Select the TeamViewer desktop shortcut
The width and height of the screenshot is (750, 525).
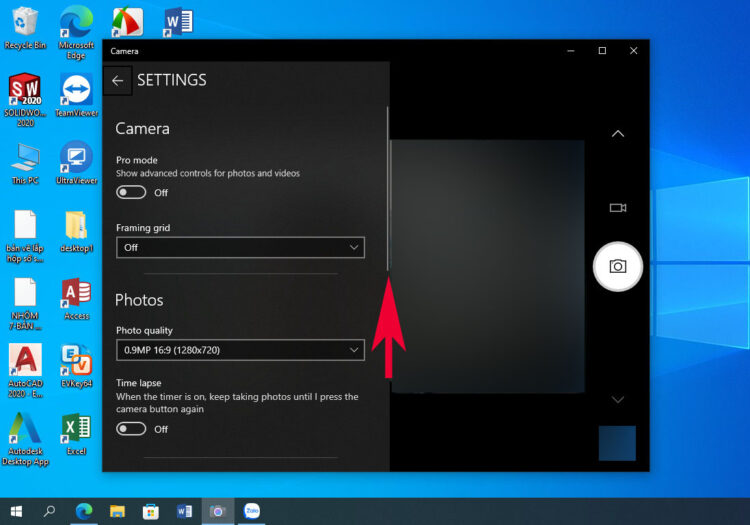click(76, 96)
